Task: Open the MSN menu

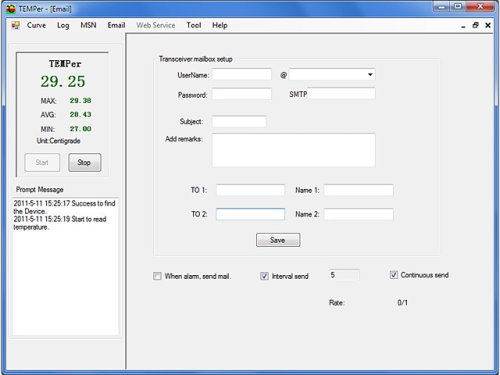Action: pyautogui.click(x=88, y=25)
